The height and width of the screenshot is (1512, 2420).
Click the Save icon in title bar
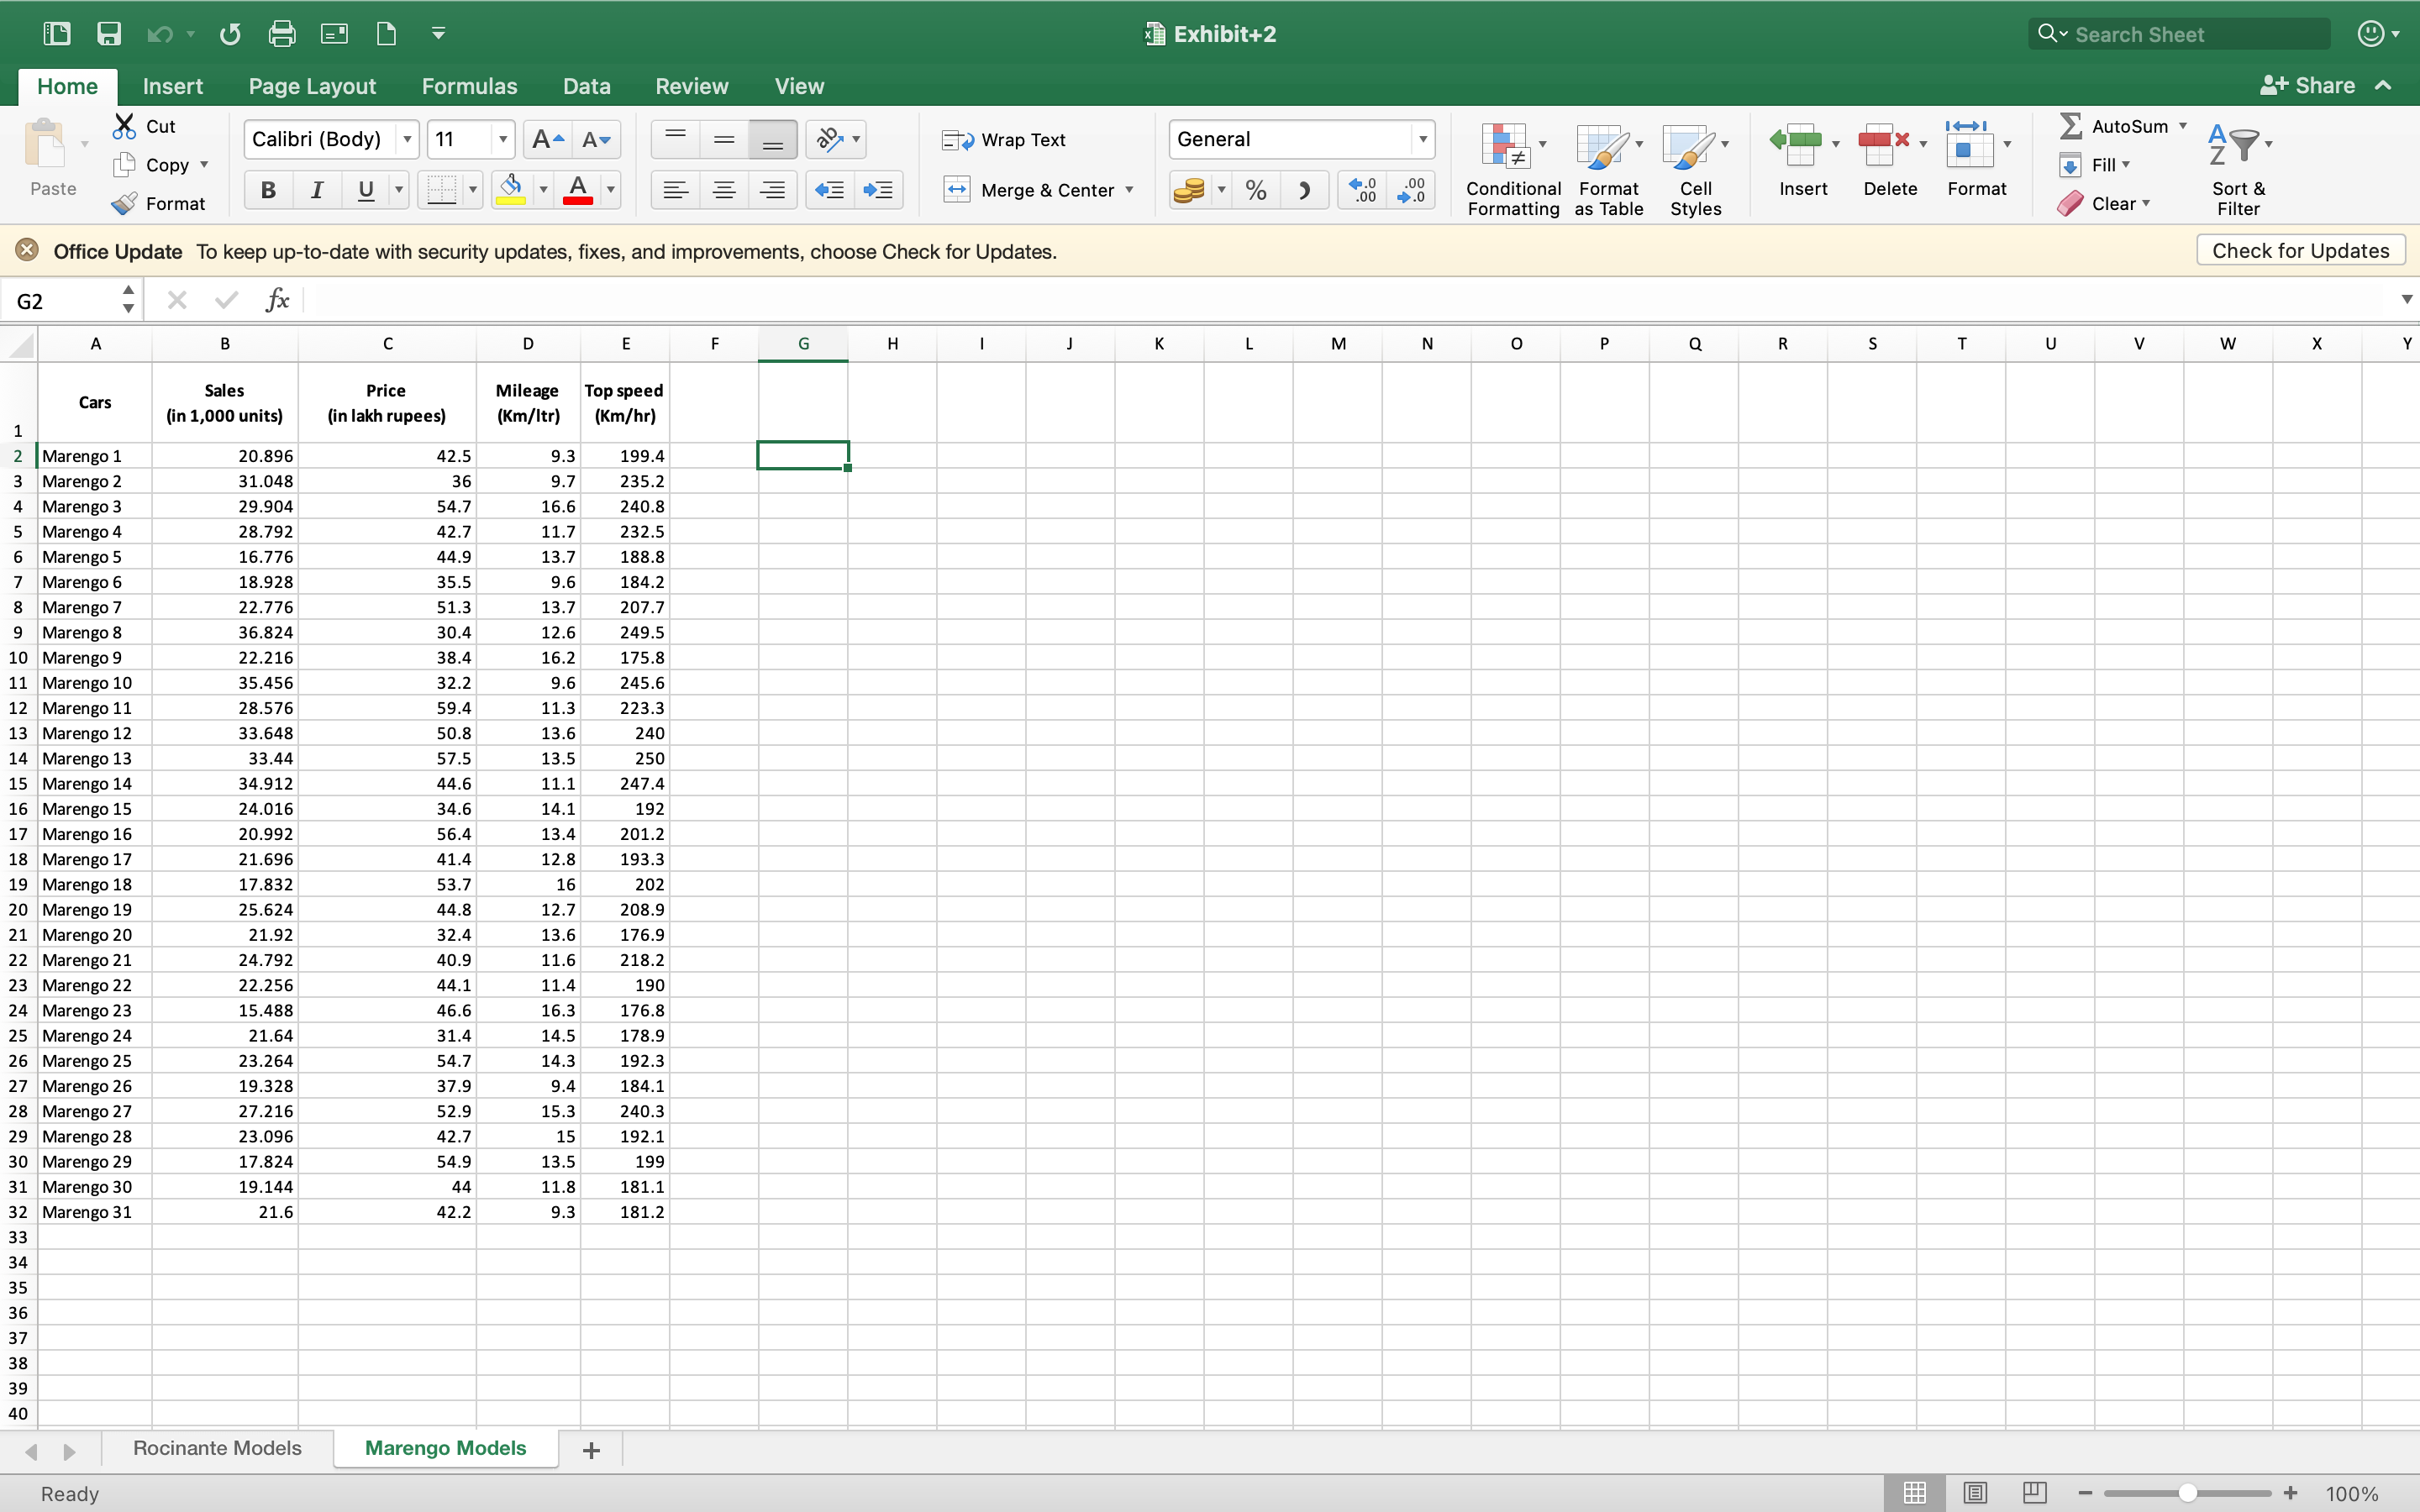coord(109,34)
